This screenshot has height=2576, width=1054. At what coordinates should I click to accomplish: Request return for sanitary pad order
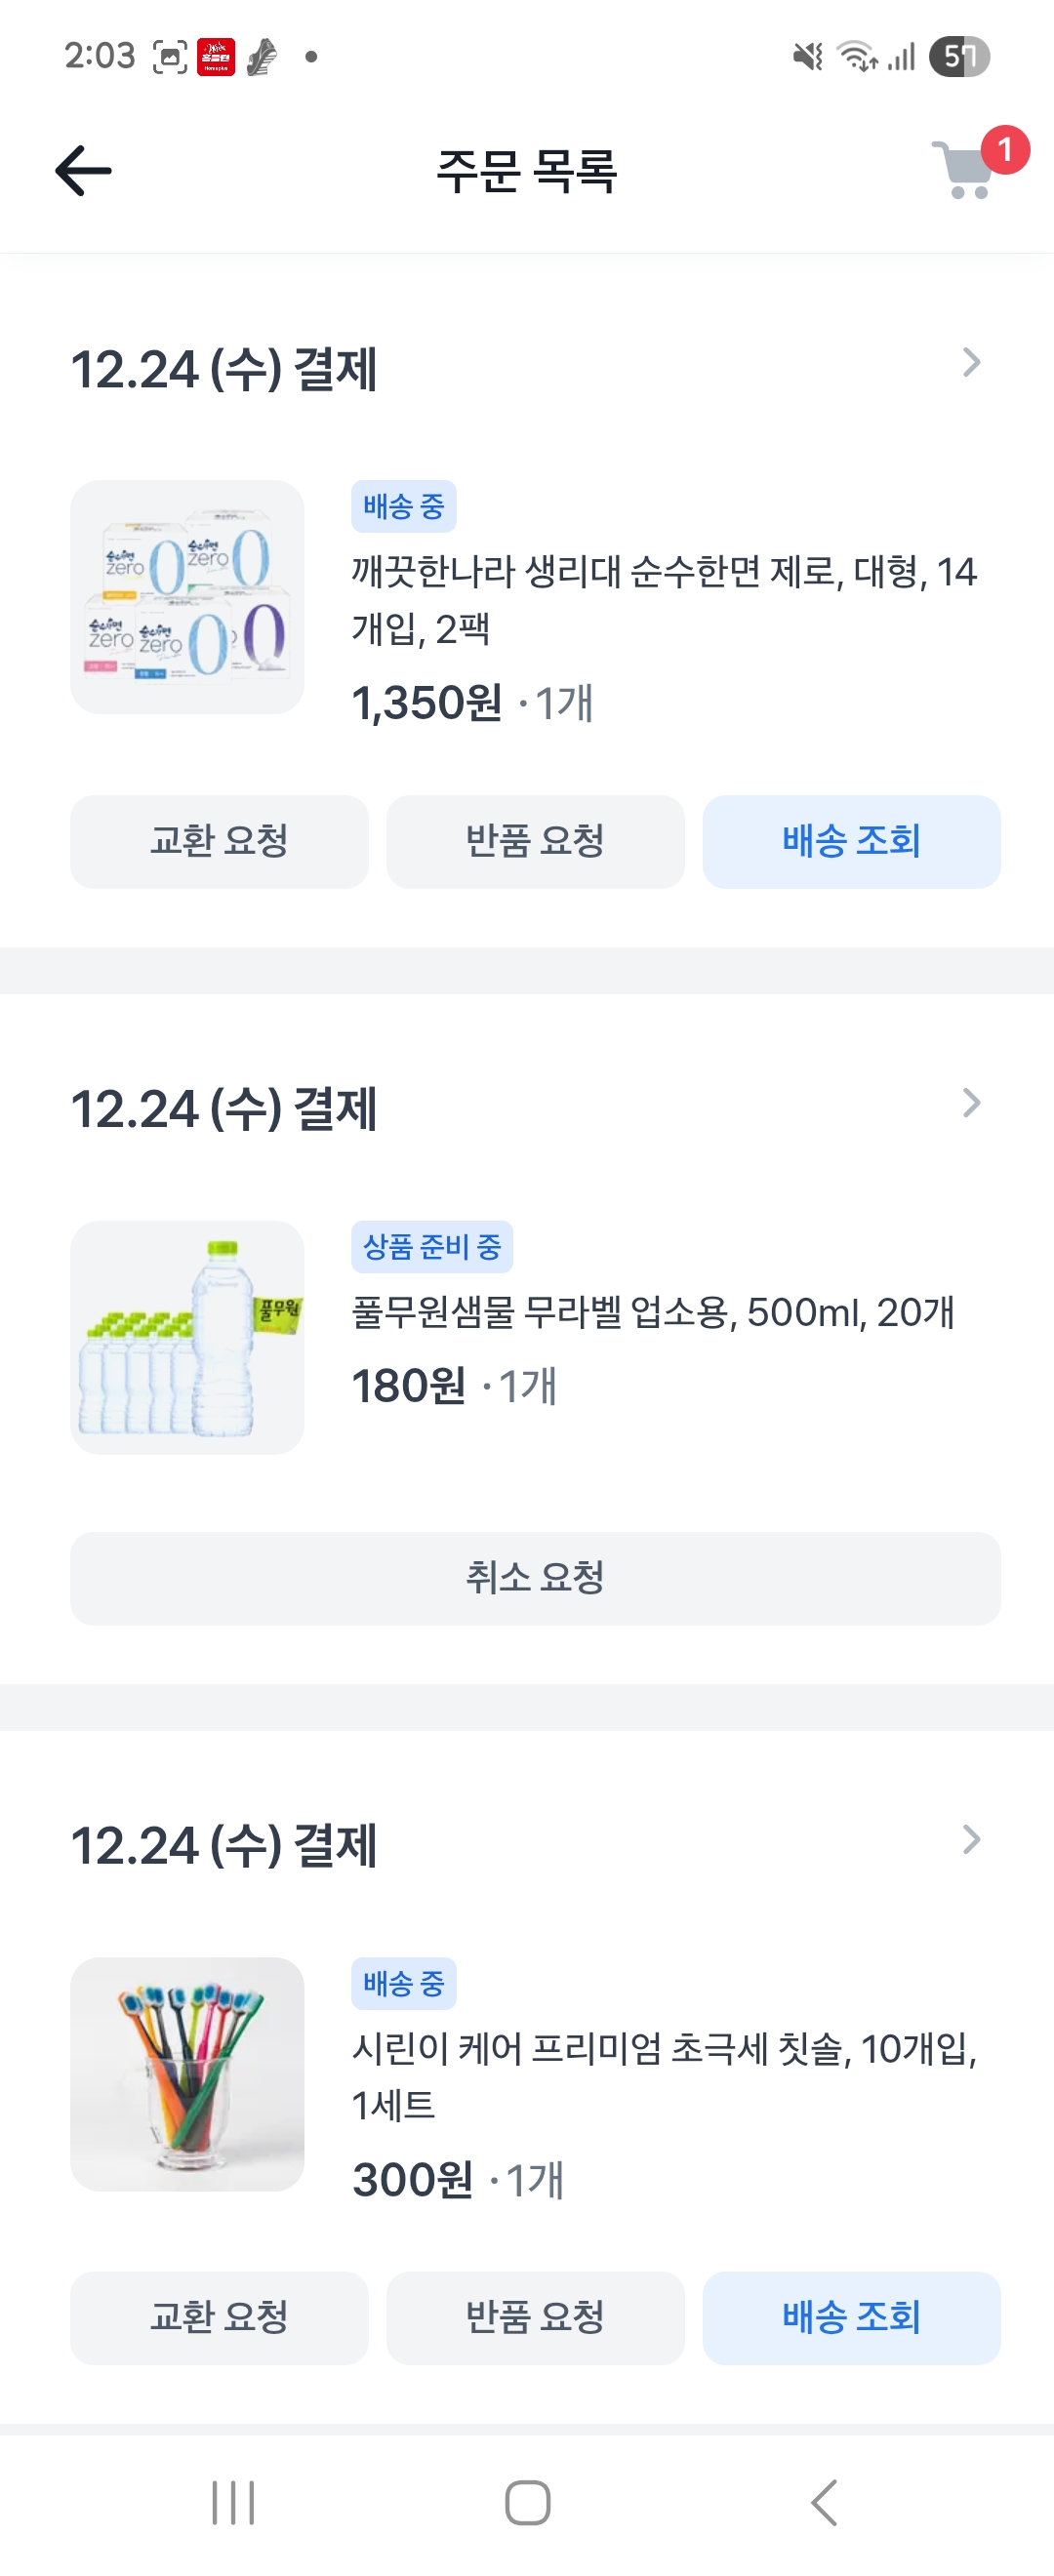[x=535, y=841]
